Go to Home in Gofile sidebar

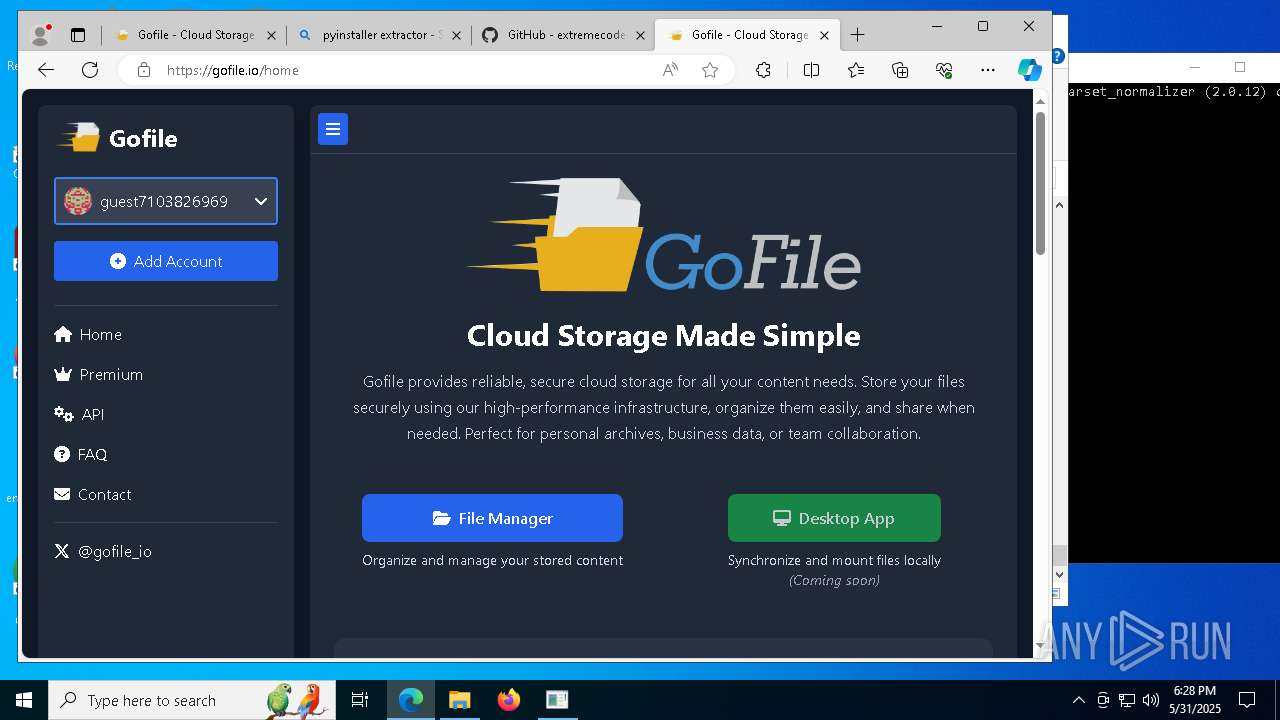(88, 334)
